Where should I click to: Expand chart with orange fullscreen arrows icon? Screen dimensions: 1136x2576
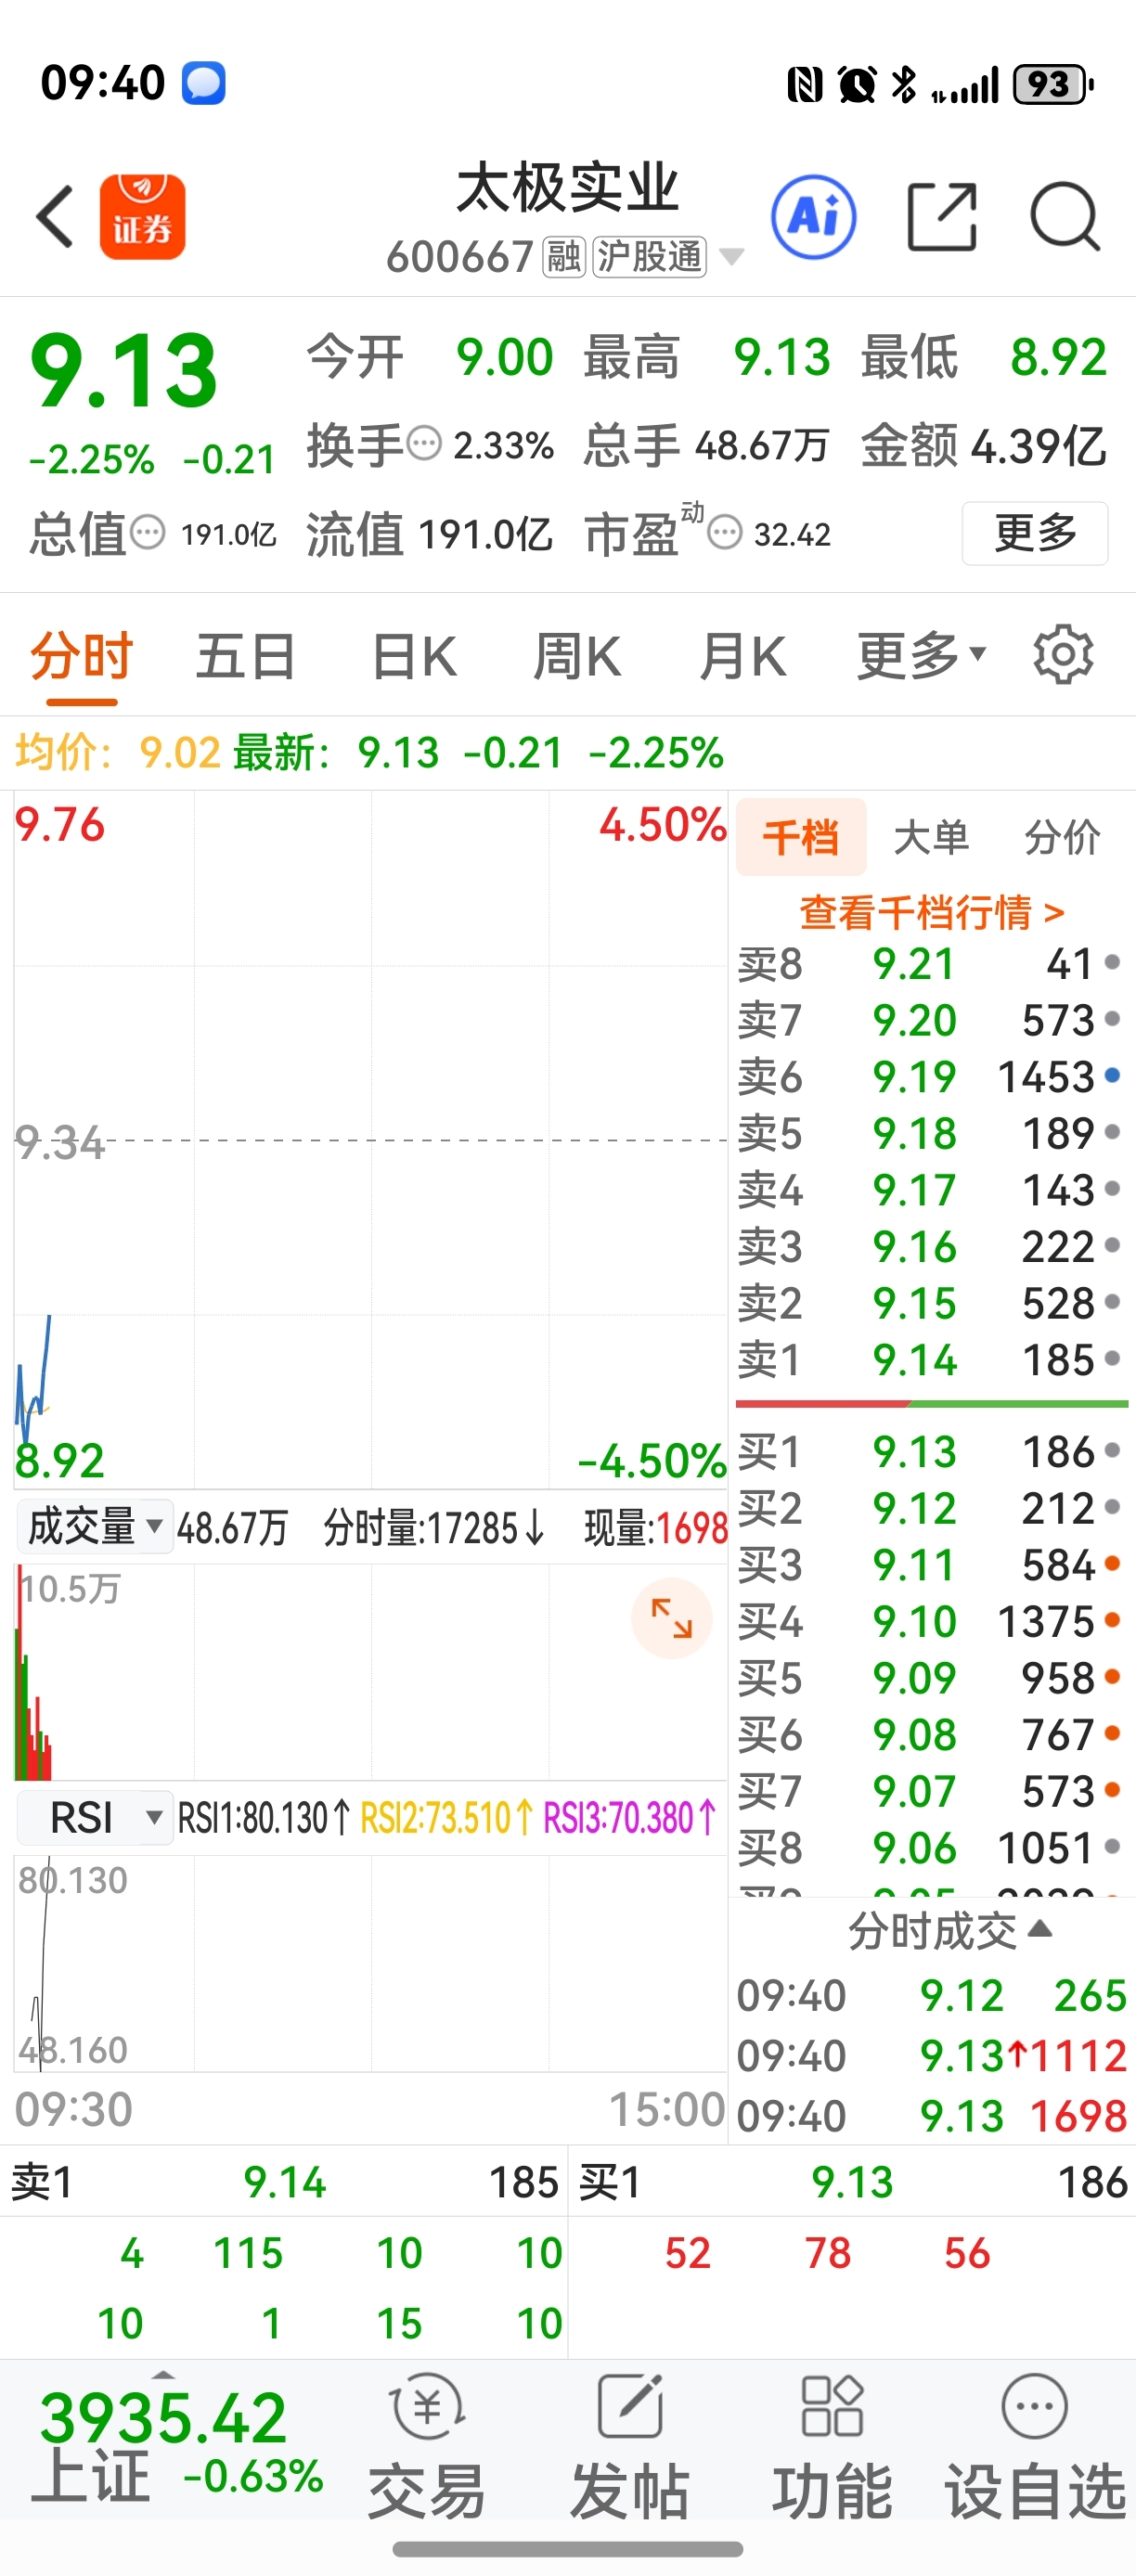click(671, 1618)
